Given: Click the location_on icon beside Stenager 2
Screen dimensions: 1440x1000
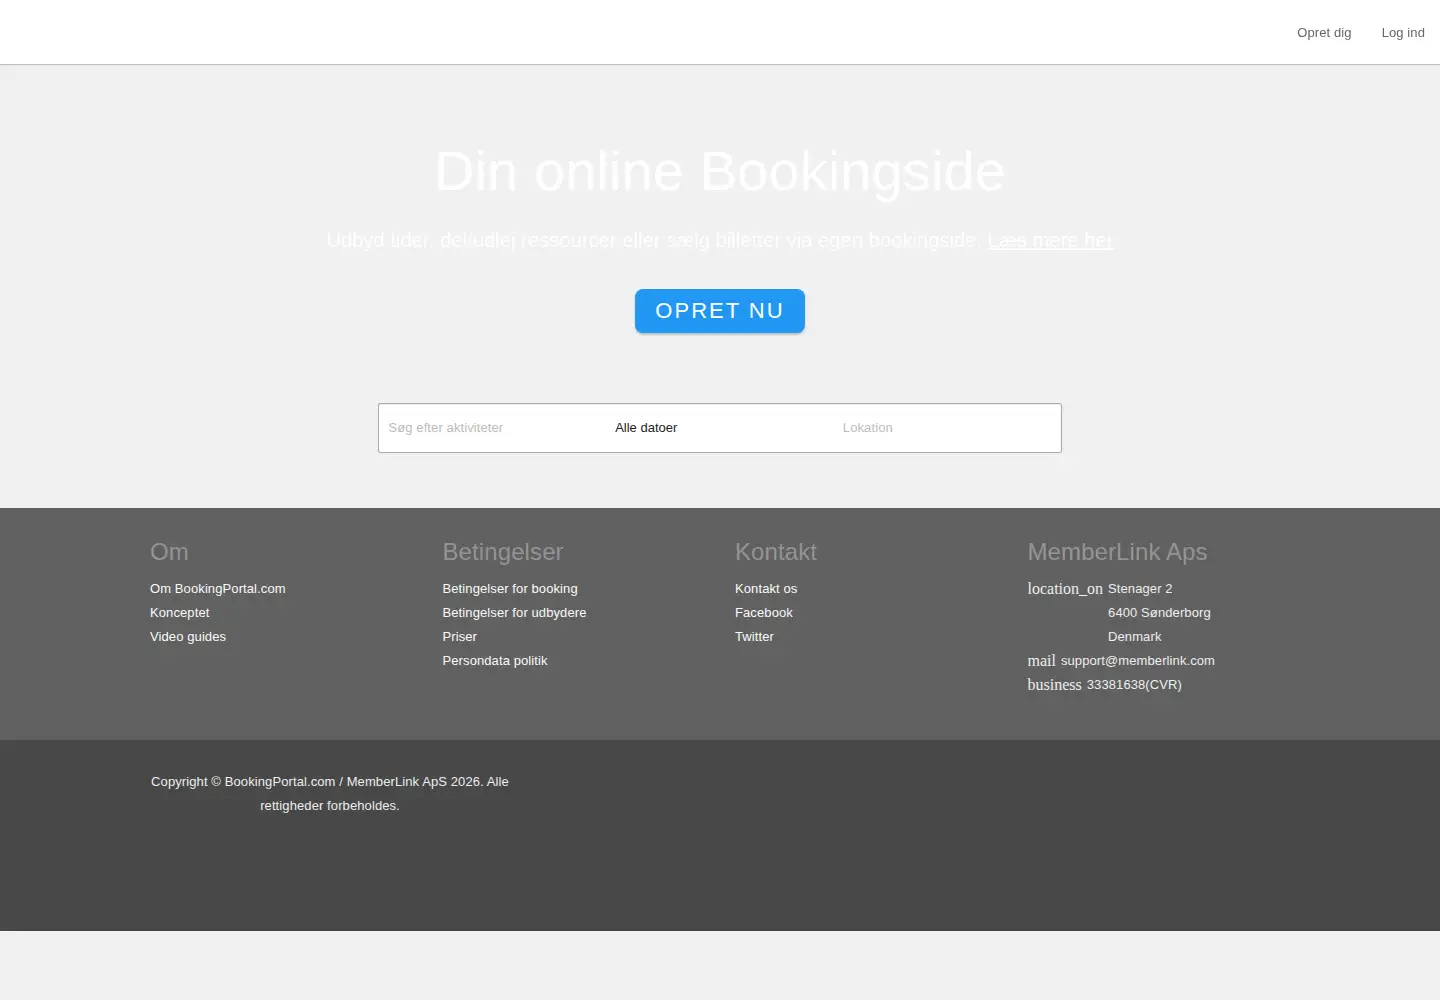Looking at the screenshot, I should pyautogui.click(x=1065, y=589).
